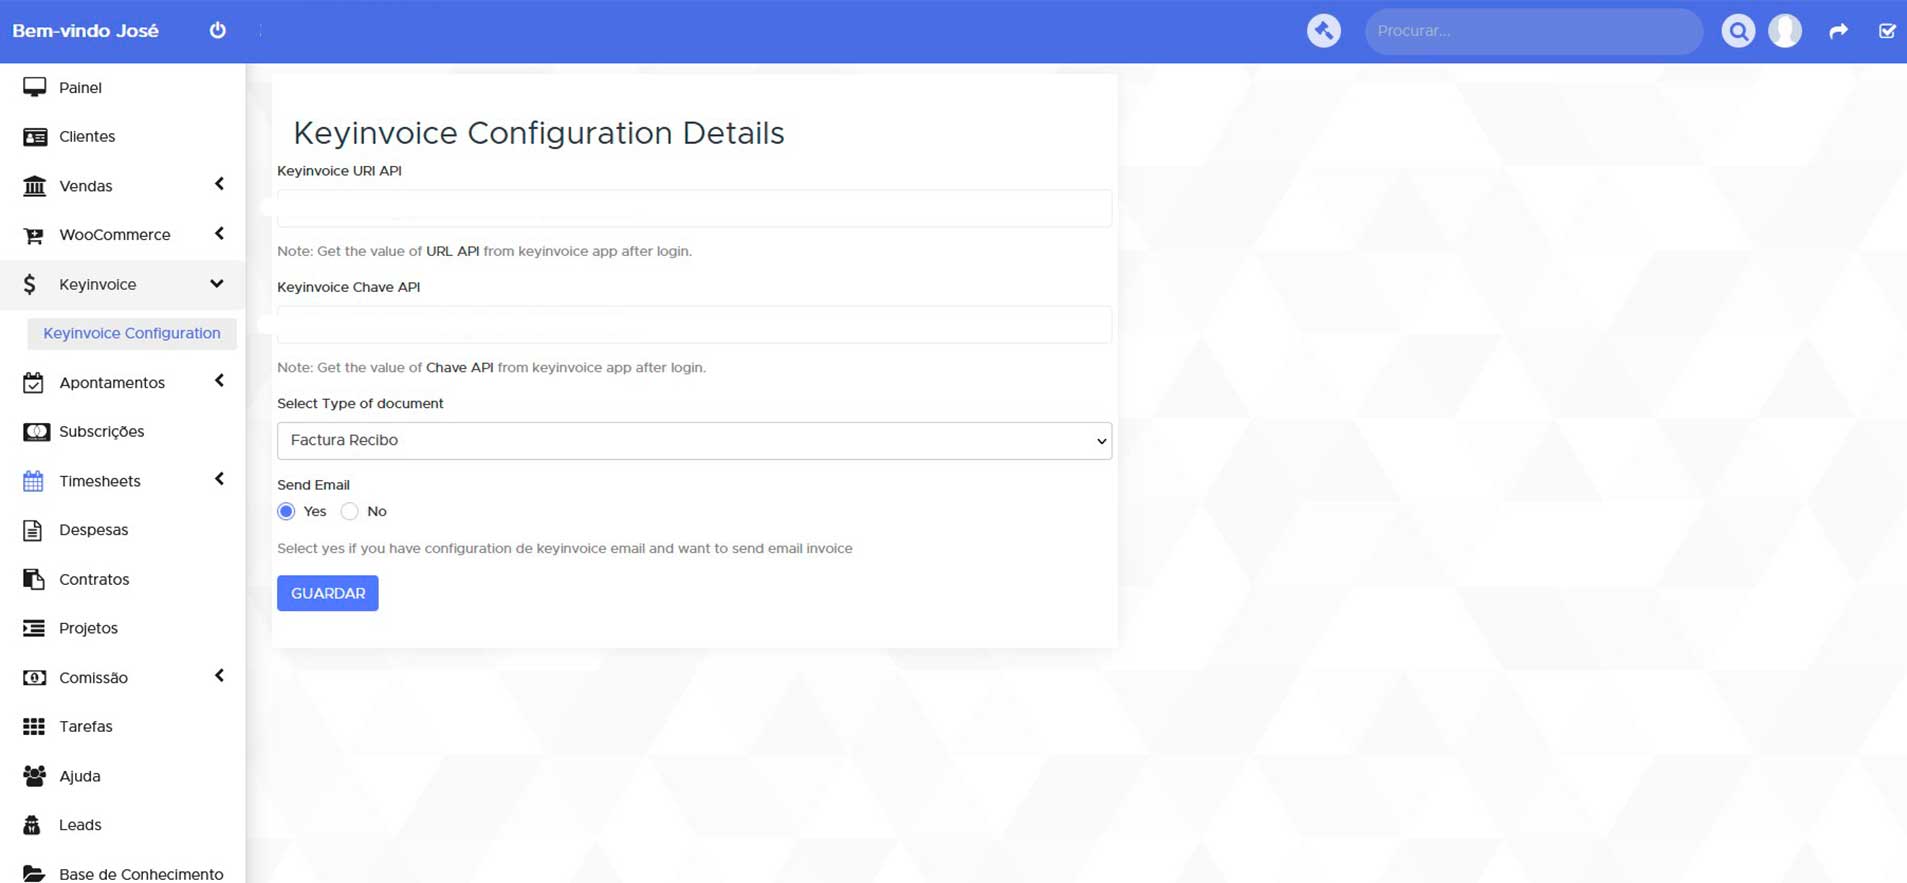The width and height of the screenshot is (1907, 883).
Task: Open the checklist icon in the top-right corner
Action: [x=1886, y=31]
